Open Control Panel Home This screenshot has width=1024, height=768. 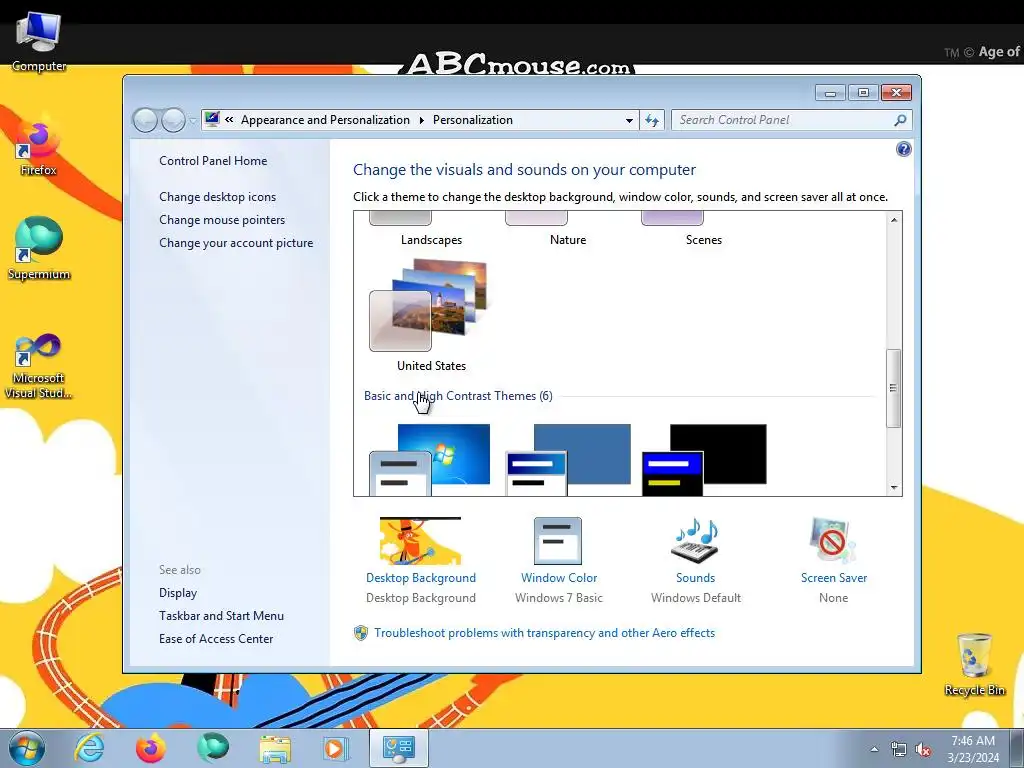pyautogui.click(x=213, y=161)
